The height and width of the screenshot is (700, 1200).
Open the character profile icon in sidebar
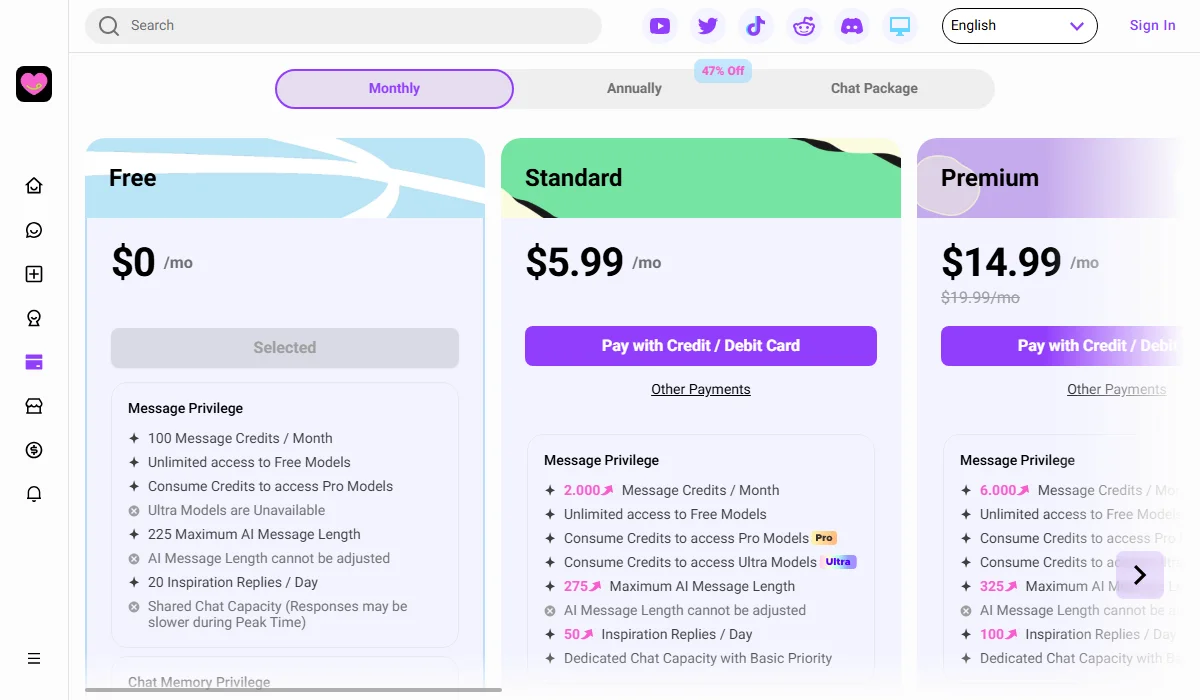(33, 317)
